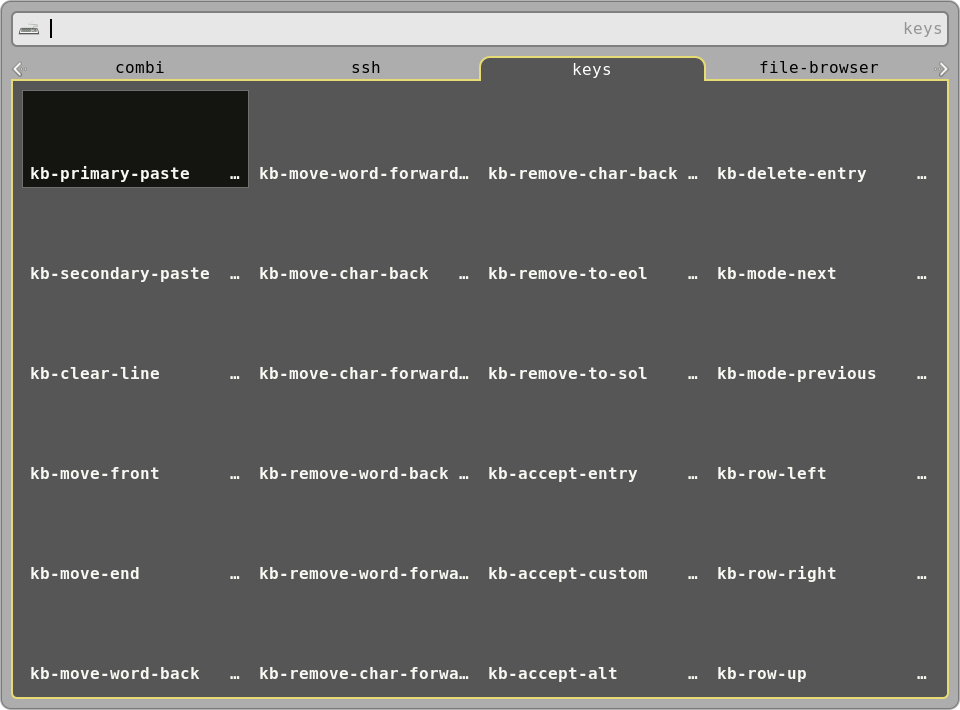Select the kb-secondary-paste entry
This screenshot has height=710, width=960.
point(135,239)
